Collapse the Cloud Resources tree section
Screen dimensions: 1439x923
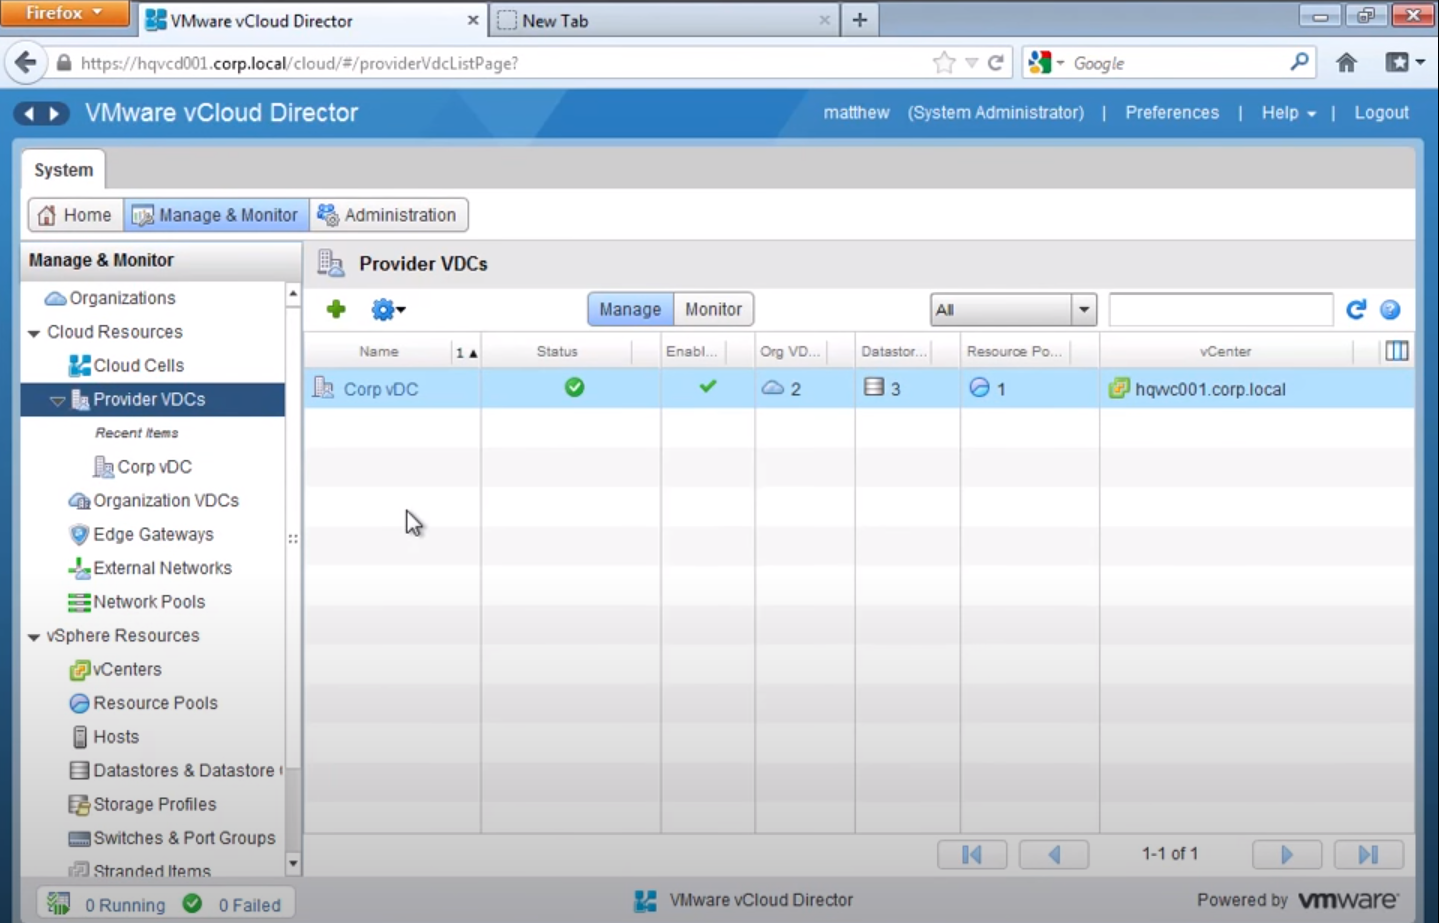coord(34,332)
